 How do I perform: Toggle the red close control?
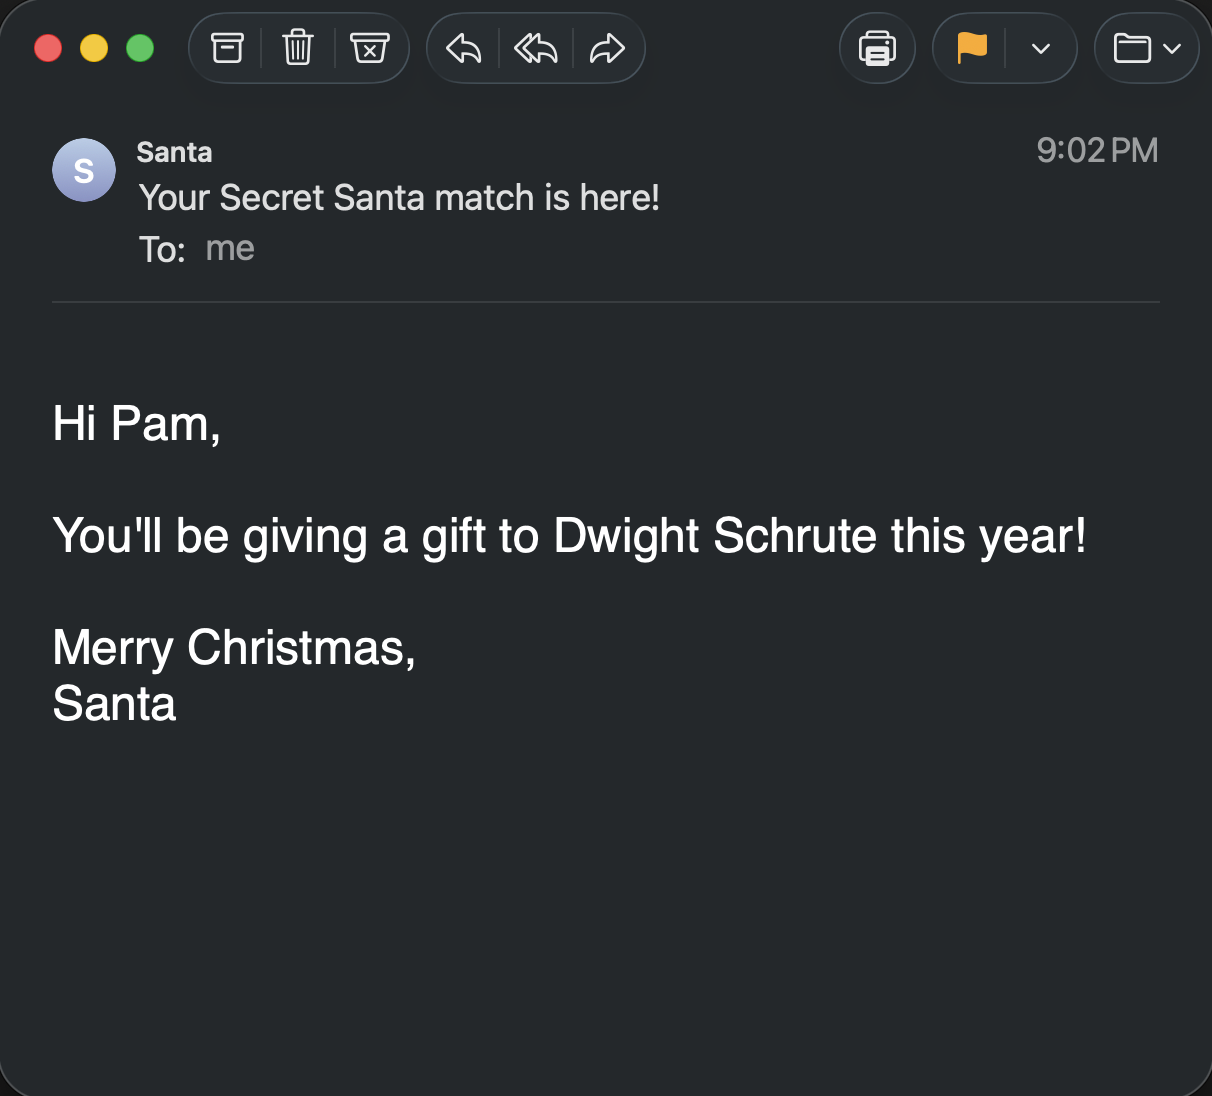[48, 47]
